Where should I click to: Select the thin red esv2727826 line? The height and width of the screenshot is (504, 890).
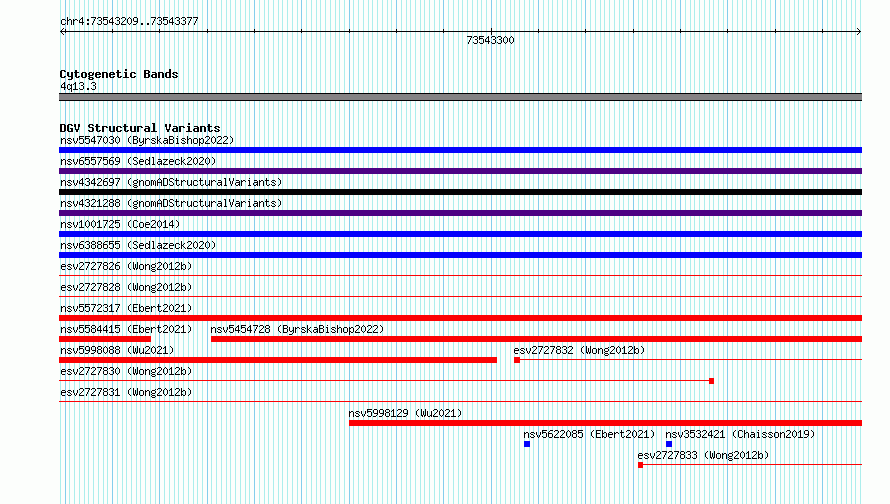pos(460,276)
